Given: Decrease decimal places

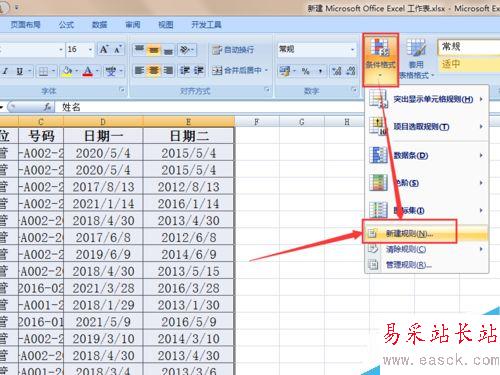Looking at the screenshot, I should 351,71.
